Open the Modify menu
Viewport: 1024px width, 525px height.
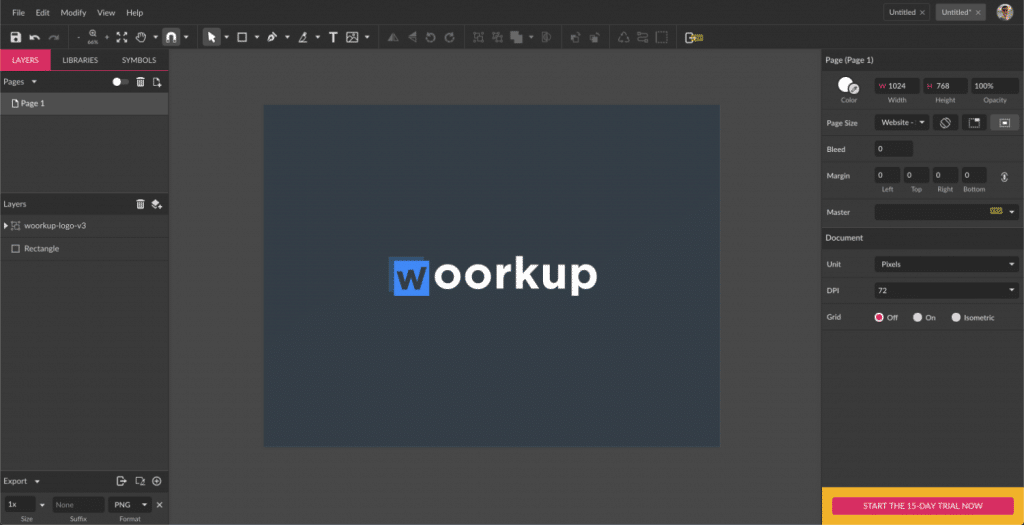tap(73, 12)
